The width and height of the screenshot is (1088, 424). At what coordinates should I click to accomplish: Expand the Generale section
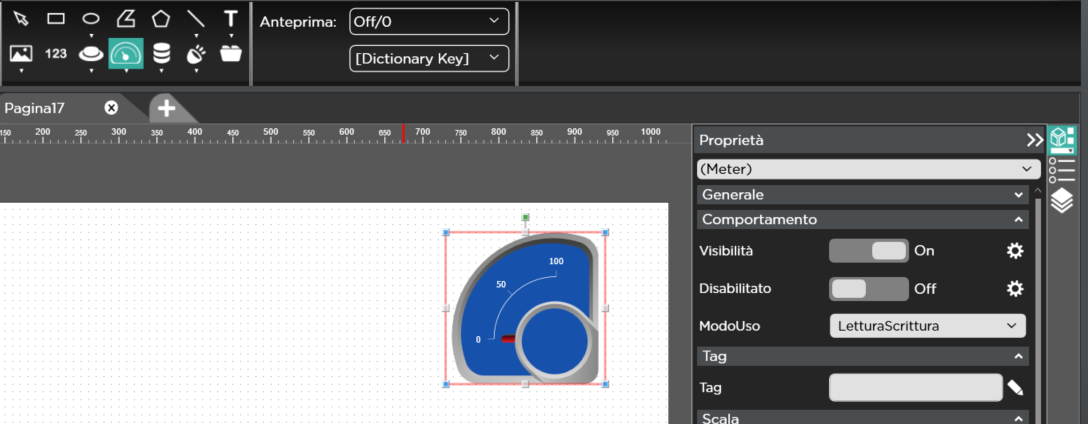click(862, 195)
